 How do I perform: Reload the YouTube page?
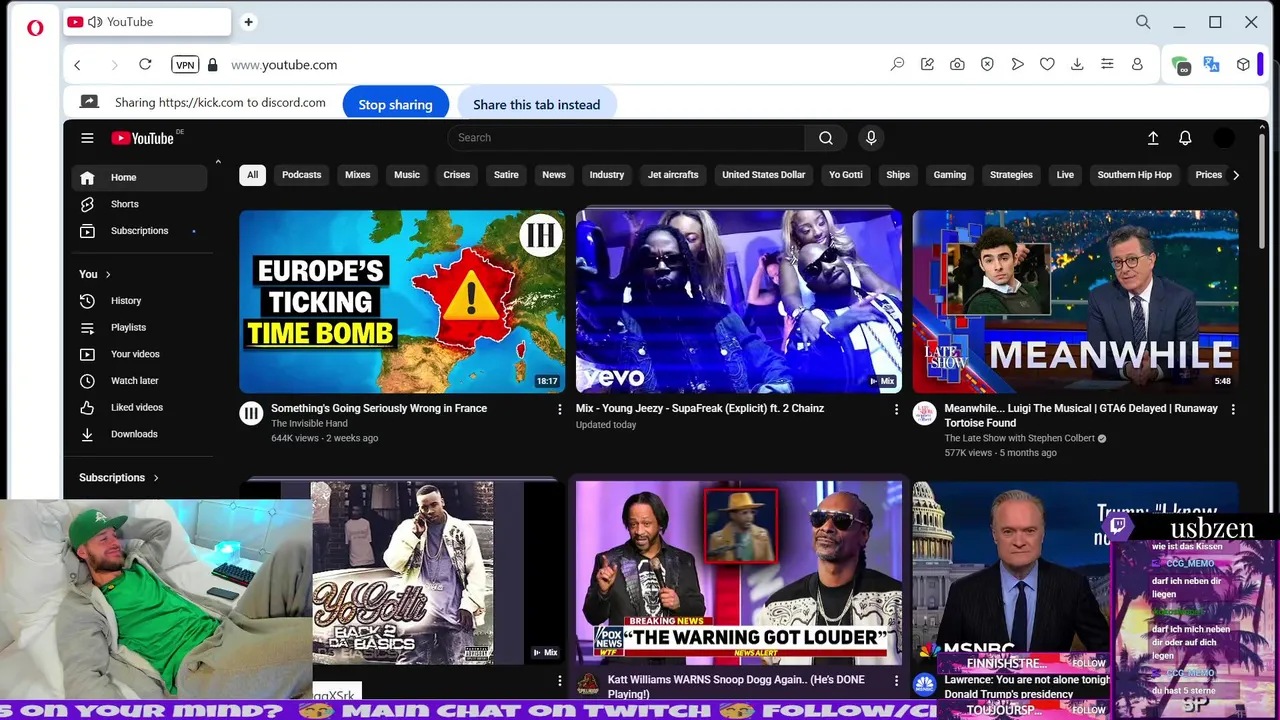pyautogui.click(x=145, y=64)
